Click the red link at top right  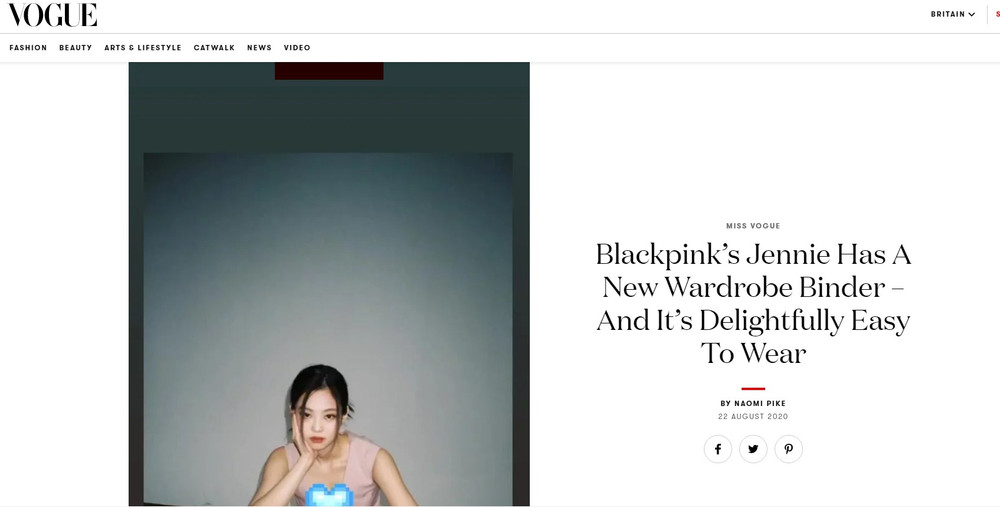coord(997,14)
